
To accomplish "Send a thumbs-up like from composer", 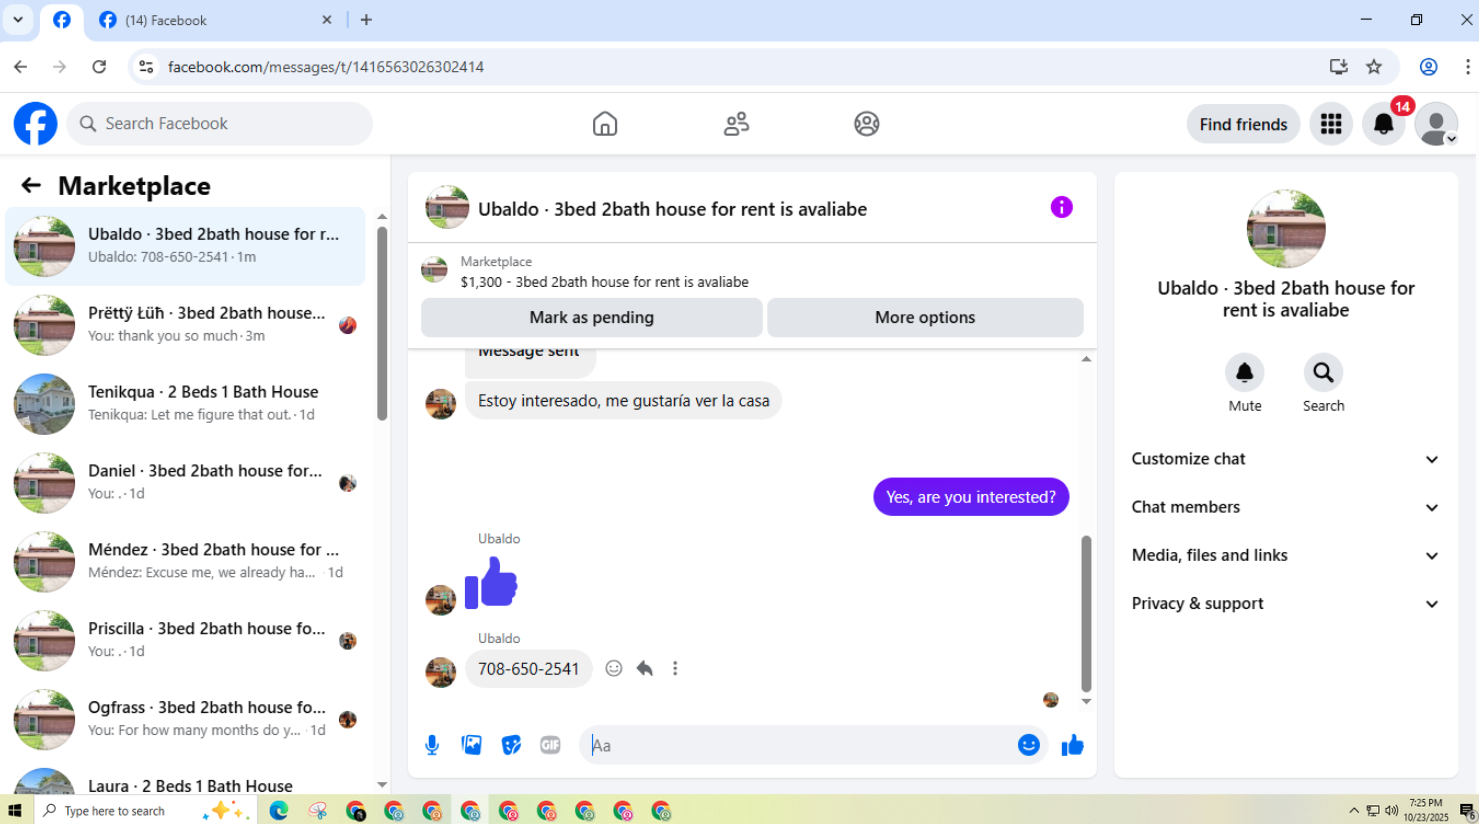I will tap(1073, 745).
